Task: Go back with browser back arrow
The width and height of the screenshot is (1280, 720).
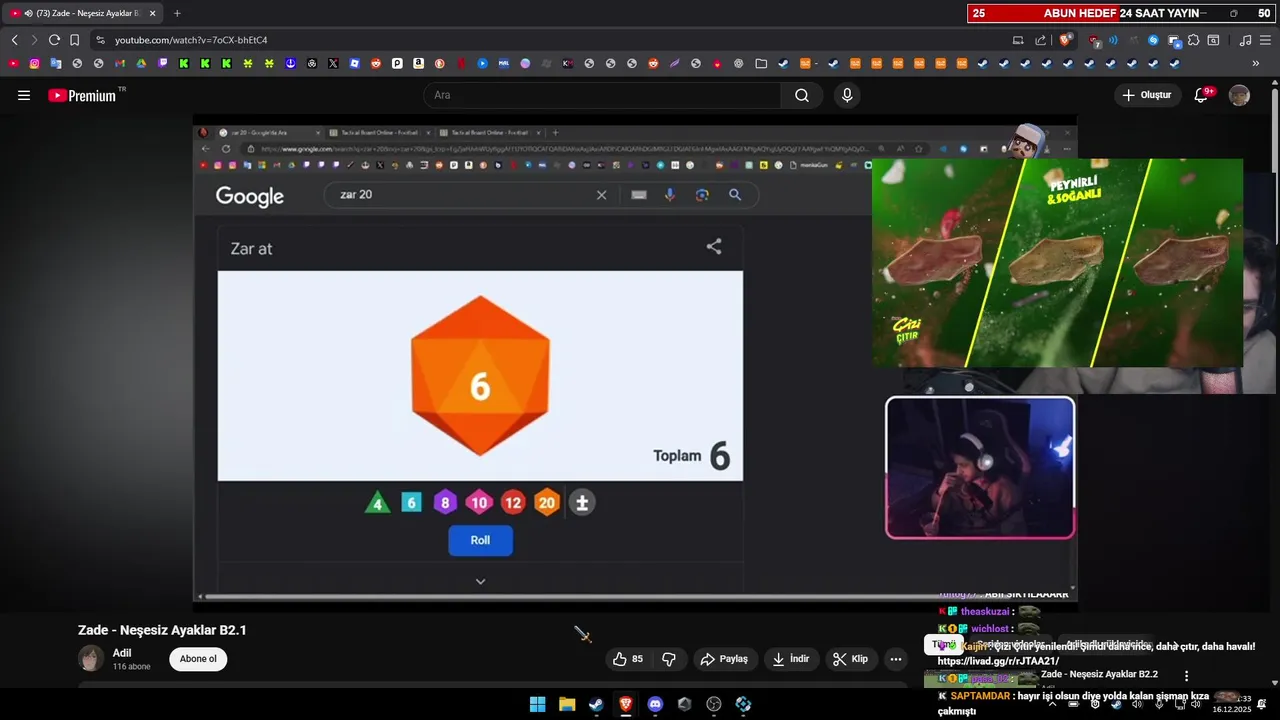Action: click(x=14, y=40)
